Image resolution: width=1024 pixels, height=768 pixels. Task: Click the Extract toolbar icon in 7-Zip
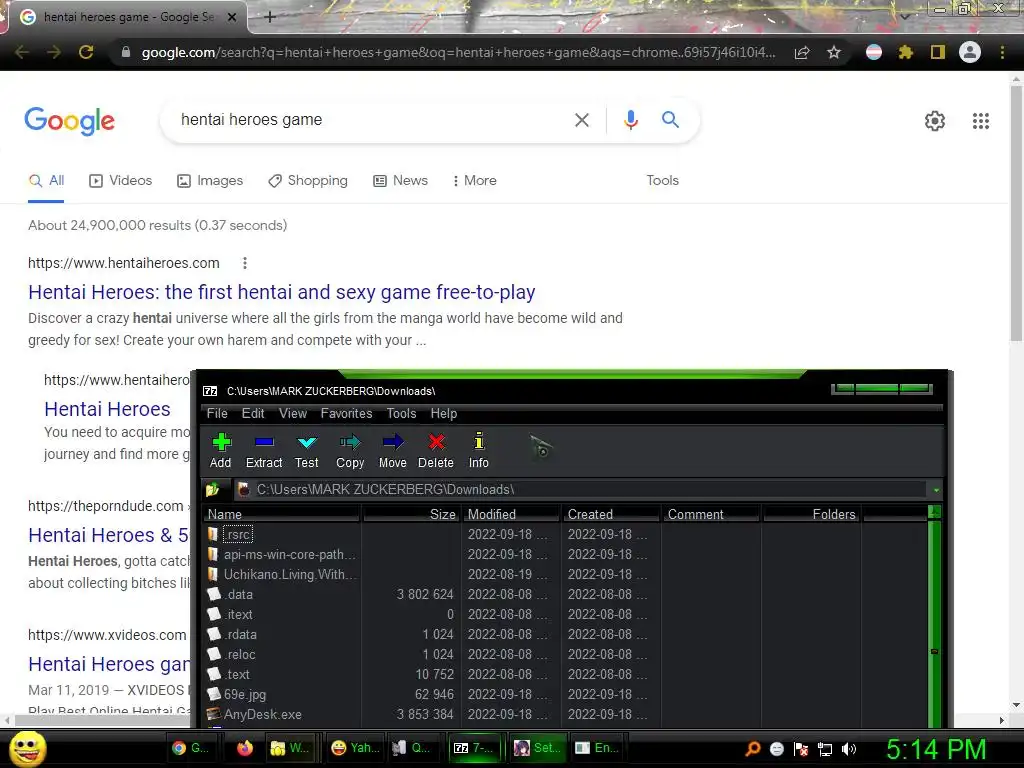coord(264,451)
